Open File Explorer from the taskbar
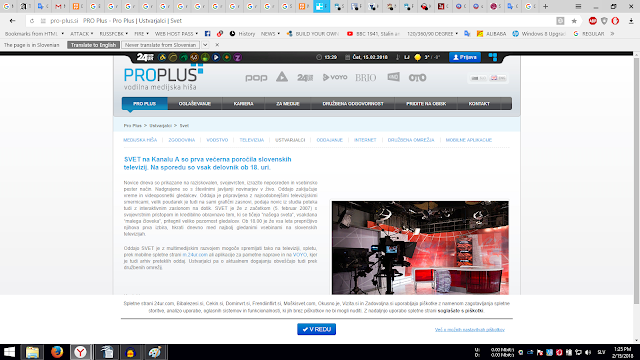640x360 pixels. [32, 352]
